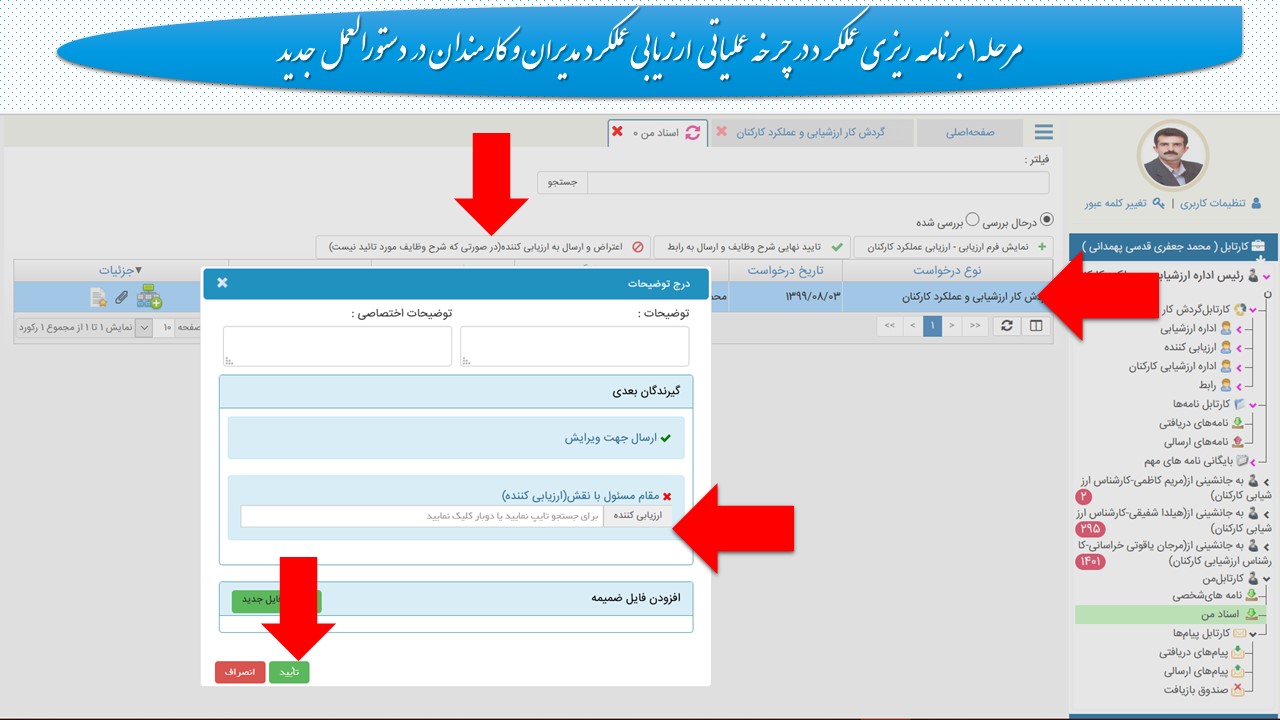Toggle the ارسال جهت ویرایش recipient option
1280x720 pixels.
coord(456,438)
